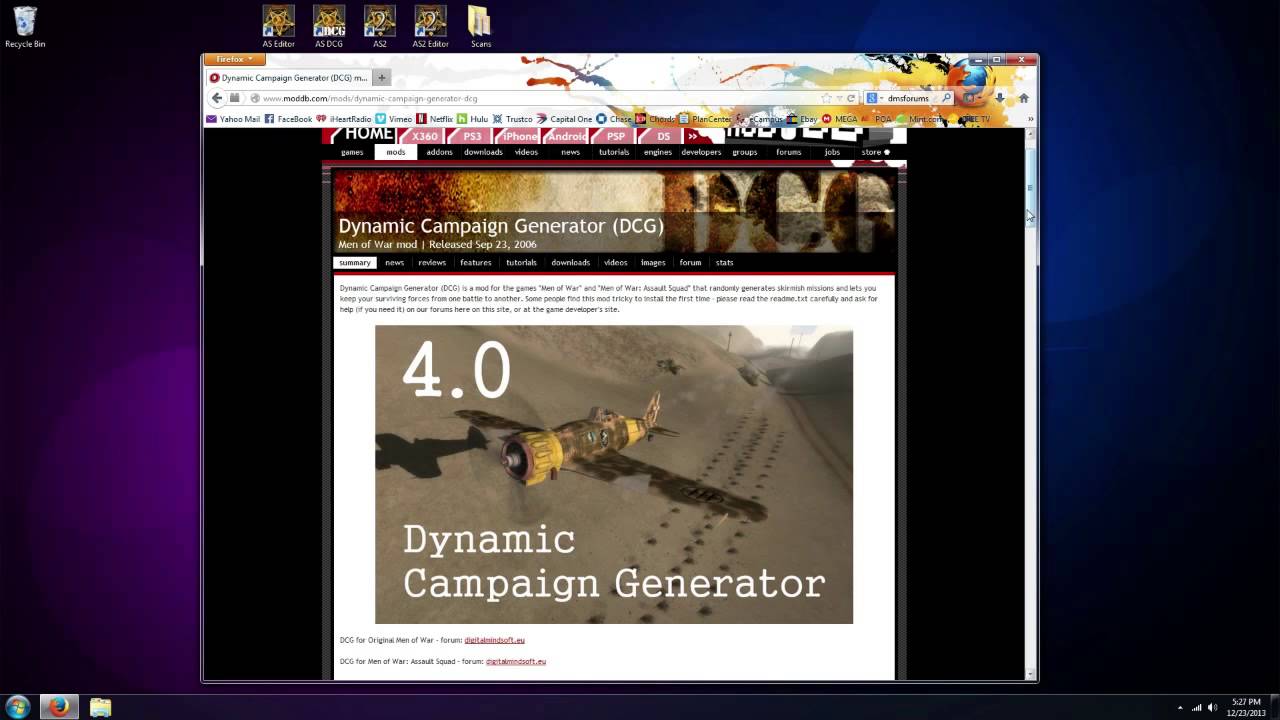Select the PS3 platform tab
This screenshot has width=1280, height=720.
point(471,136)
